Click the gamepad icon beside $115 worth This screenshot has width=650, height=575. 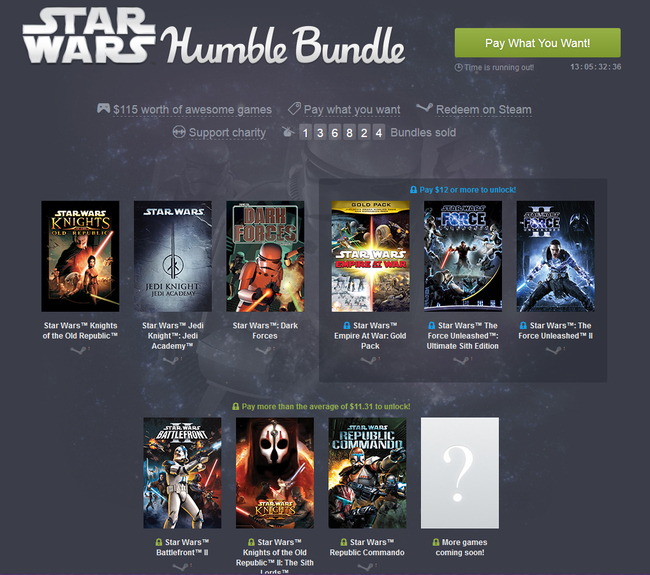(103, 109)
